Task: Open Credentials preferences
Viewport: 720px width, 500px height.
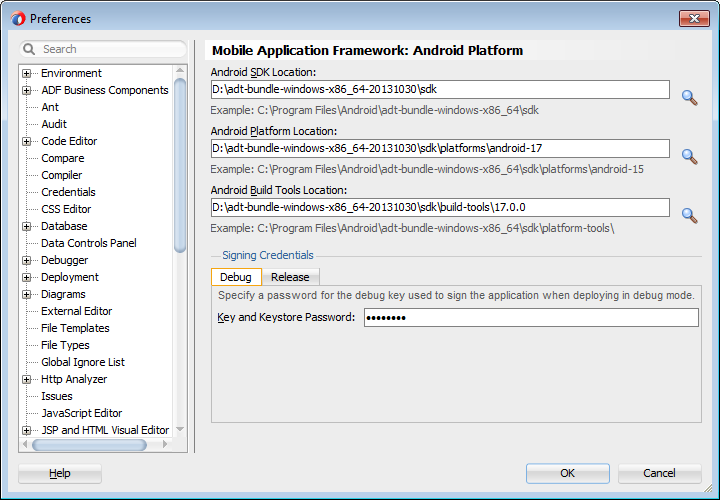Action: [x=68, y=192]
